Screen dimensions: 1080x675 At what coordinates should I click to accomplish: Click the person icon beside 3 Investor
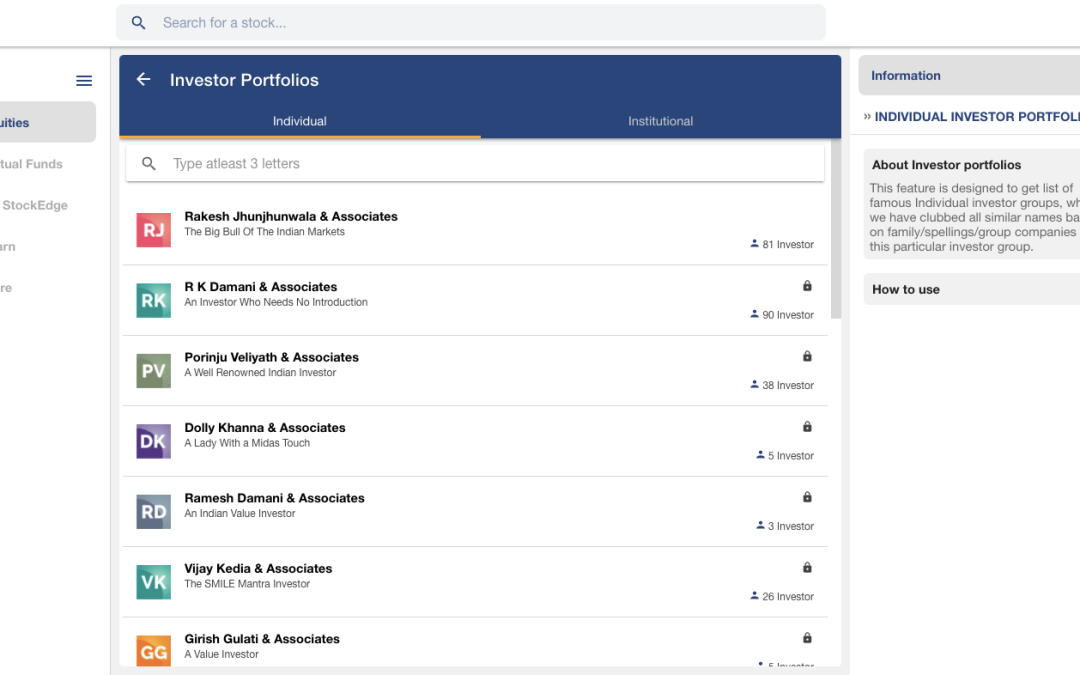click(760, 525)
